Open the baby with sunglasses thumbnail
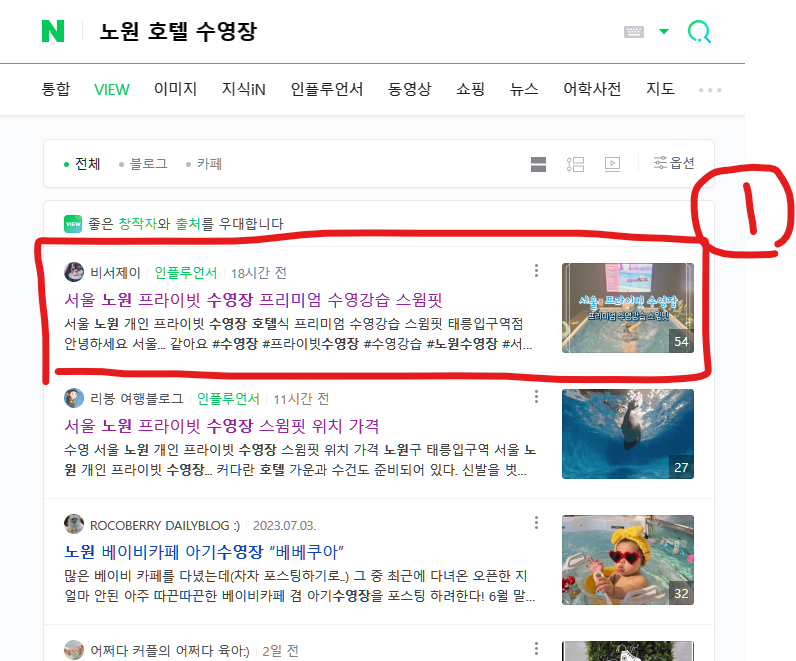Screen dimensions: 796x661 627,559
